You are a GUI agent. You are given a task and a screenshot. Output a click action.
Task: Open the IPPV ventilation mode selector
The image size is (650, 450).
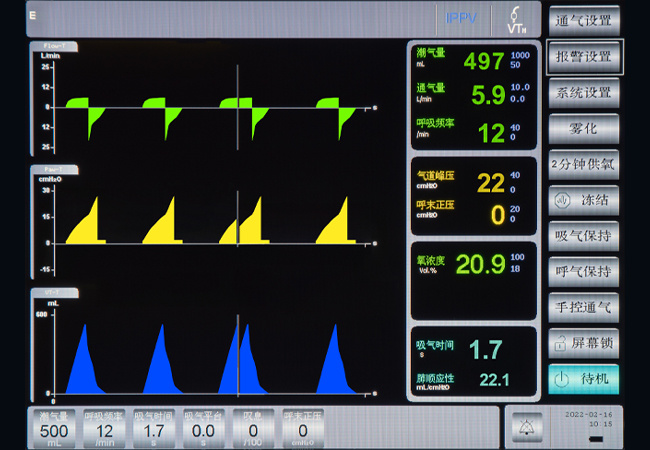pos(460,18)
